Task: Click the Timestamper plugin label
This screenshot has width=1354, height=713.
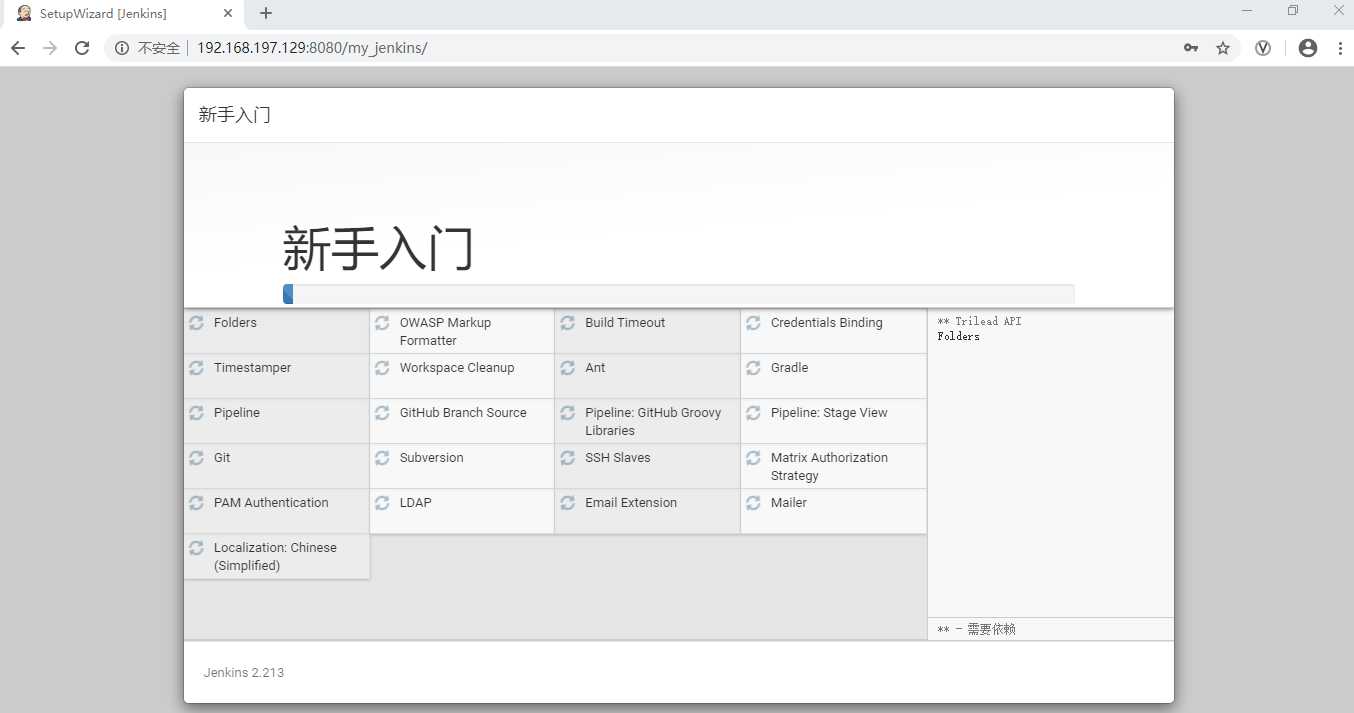Action: tap(253, 368)
